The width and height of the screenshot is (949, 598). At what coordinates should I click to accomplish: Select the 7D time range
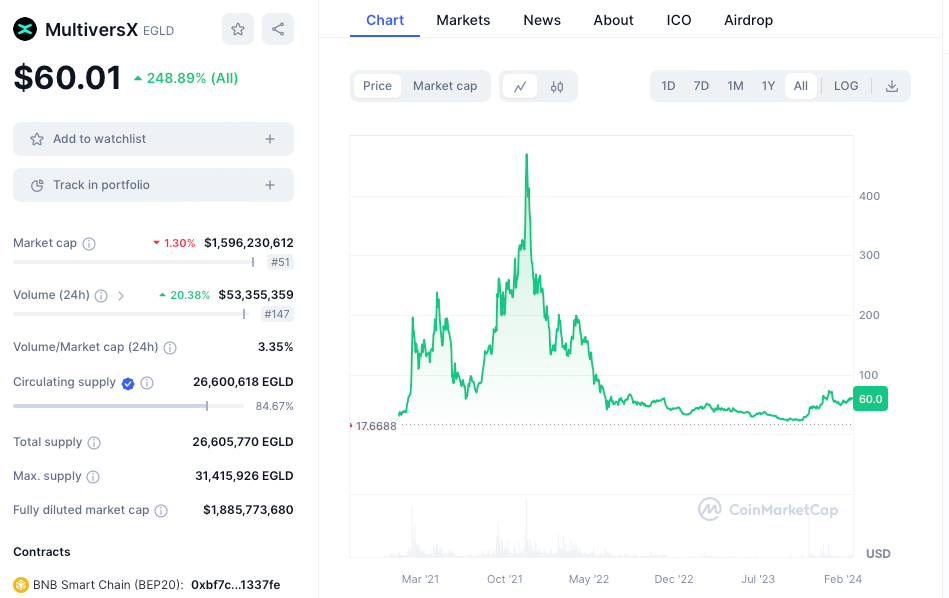[x=701, y=86]
